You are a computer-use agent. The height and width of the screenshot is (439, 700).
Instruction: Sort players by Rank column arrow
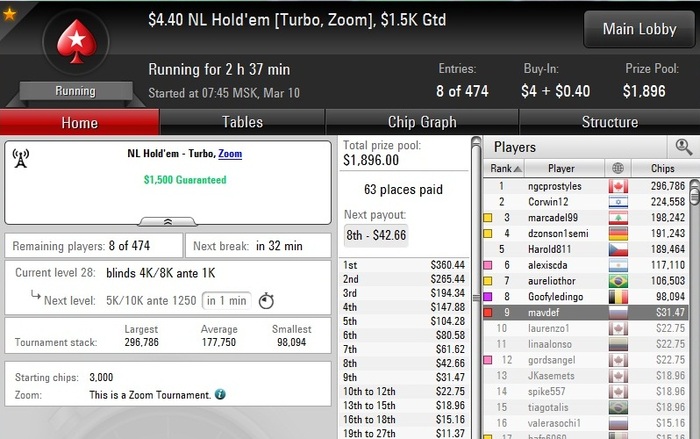tap(517, 169)
